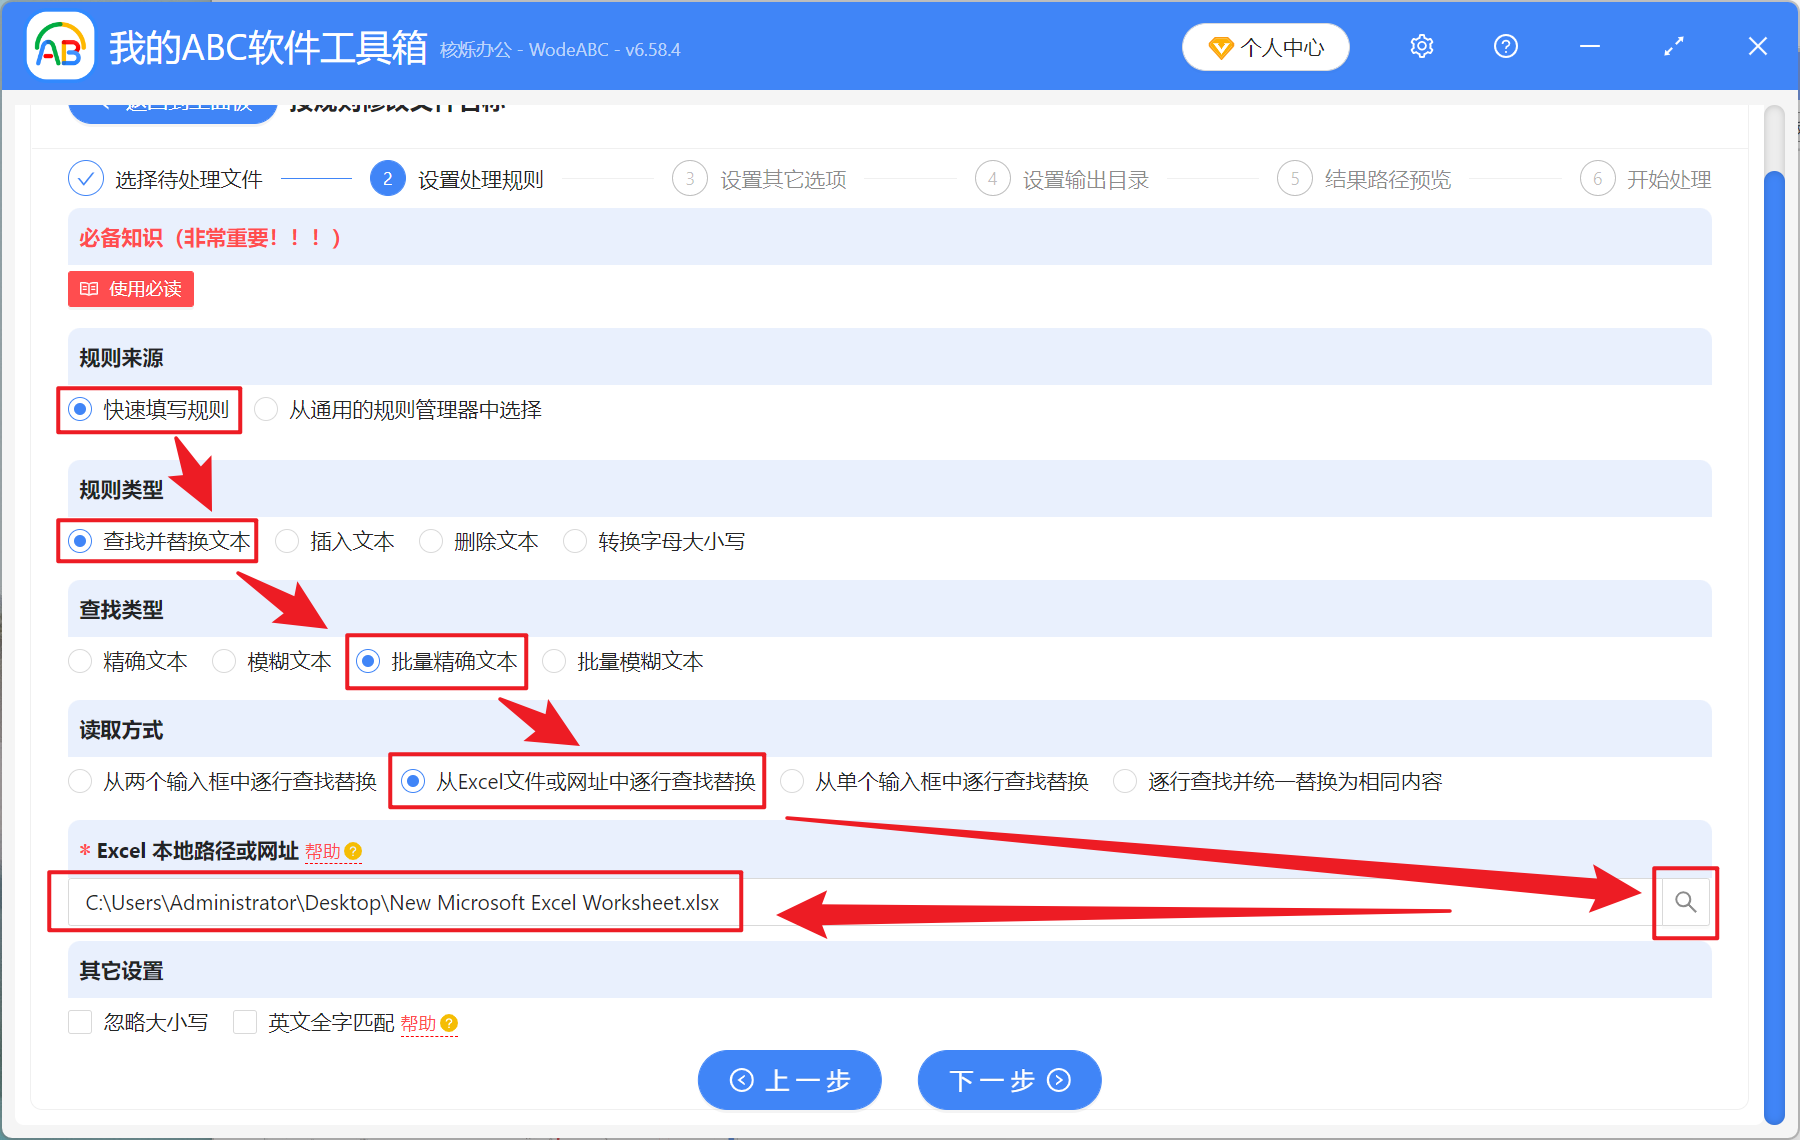Click the magnifier icon to browse Excel file
This screenshot has width=1800, height=1140.
[x=1685, y=901]
